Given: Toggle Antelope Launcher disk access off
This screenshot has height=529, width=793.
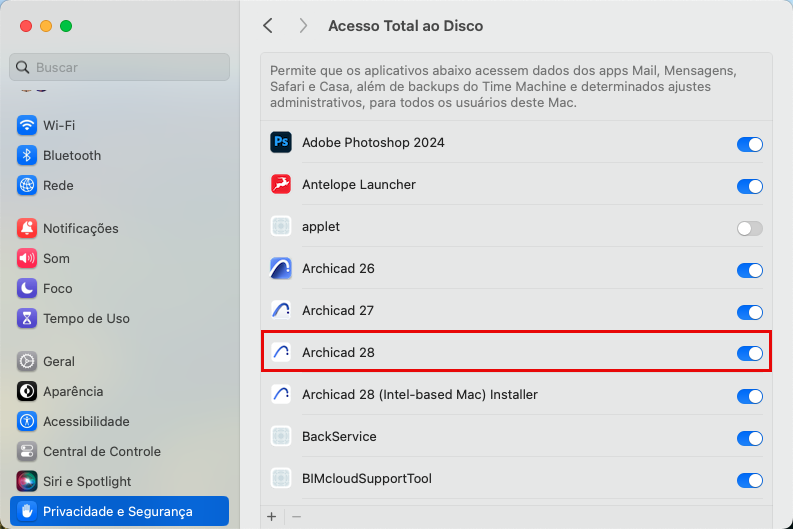Looking at the screenshot, I should point(750,186).
